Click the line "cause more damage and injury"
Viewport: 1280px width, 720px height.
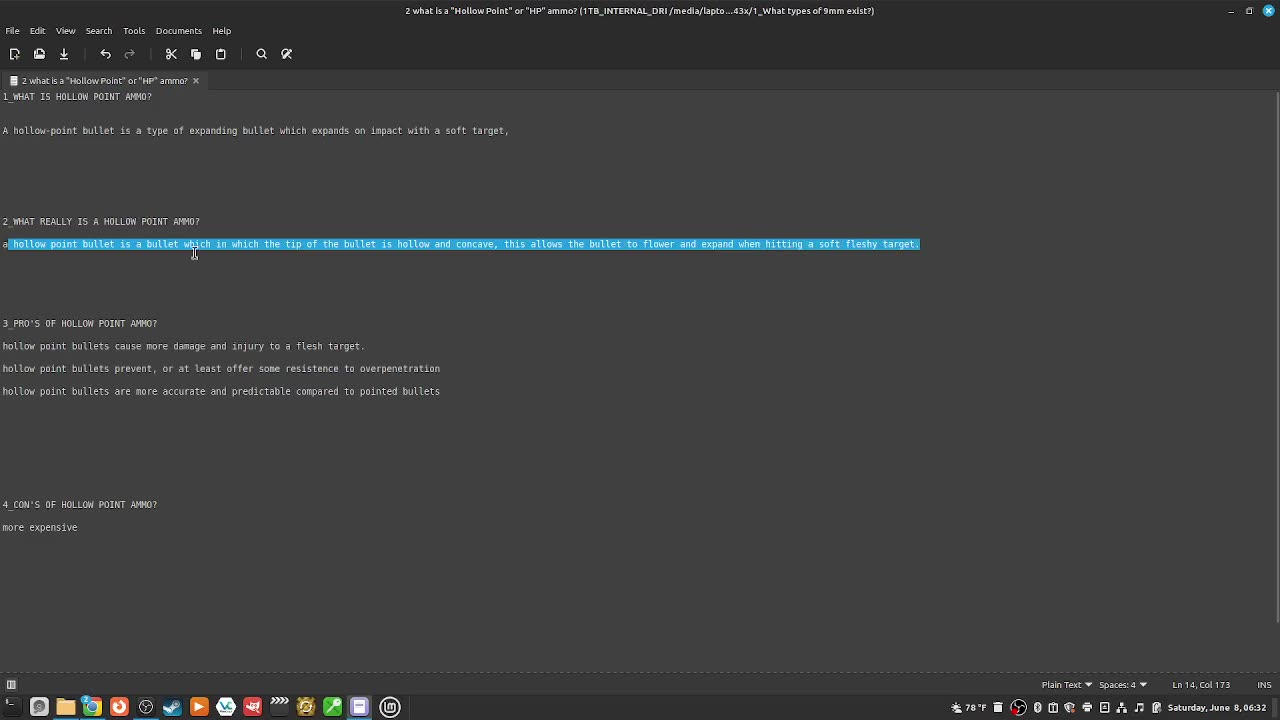click(x=183, y=347)
